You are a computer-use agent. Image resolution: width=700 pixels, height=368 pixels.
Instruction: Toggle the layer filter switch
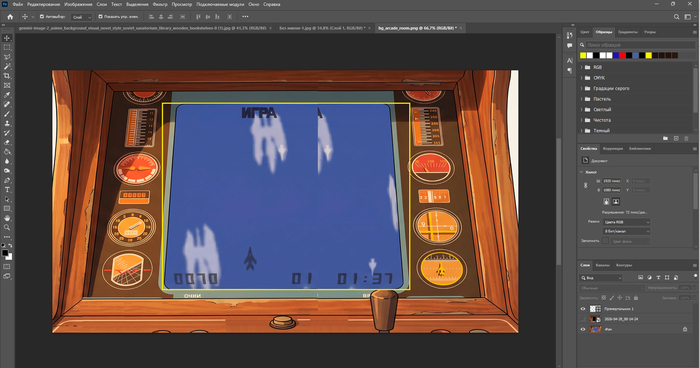tap(695, 276)
